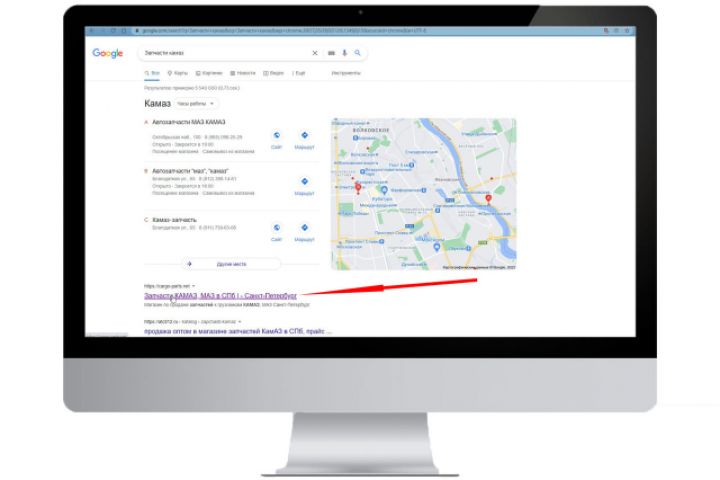Open Инструменты search tools
This screenshot has width=720, height=480.
point(346,73)
